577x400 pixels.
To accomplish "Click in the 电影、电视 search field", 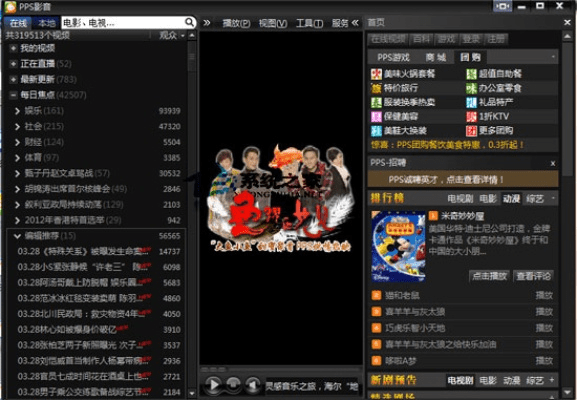I will tap(123, 23).
